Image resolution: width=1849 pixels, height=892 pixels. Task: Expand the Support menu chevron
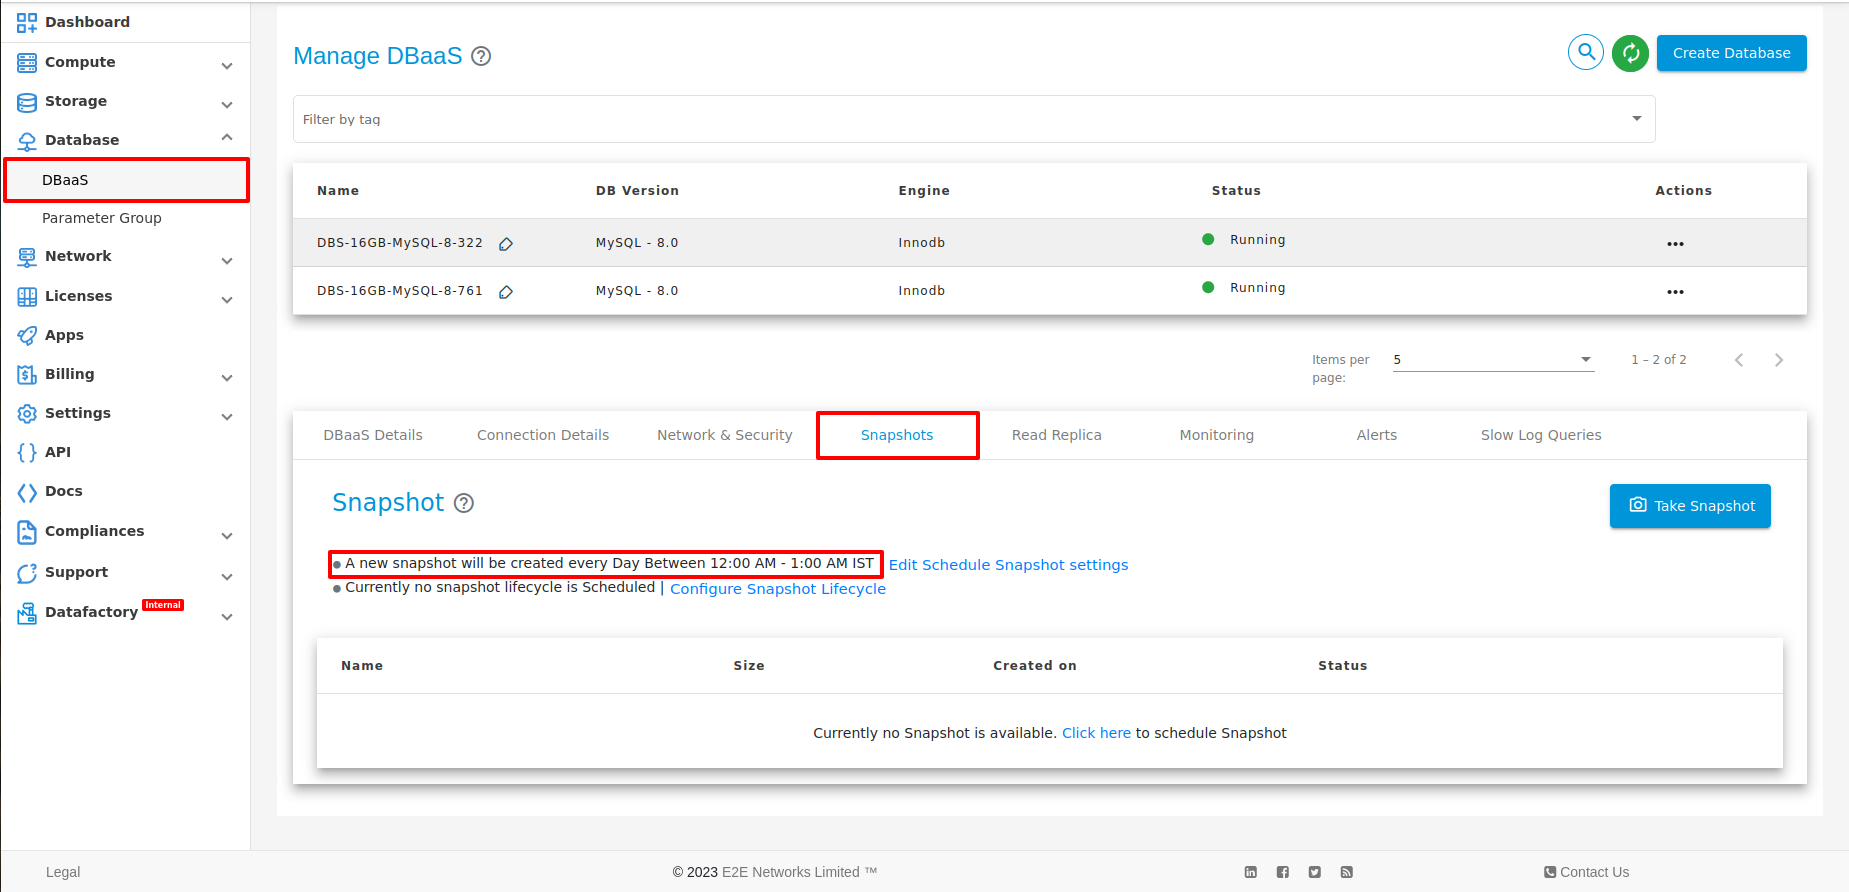227,577
